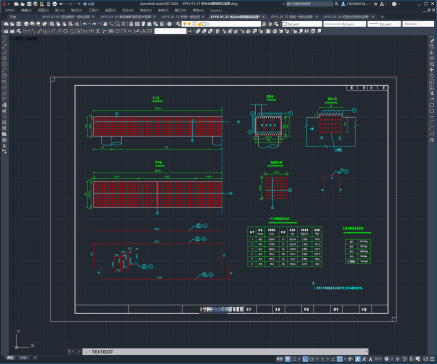The width and height of the screenshot is (437, 364).
Task: Select the Rotate modify tool
Action: tap(432, 76)
